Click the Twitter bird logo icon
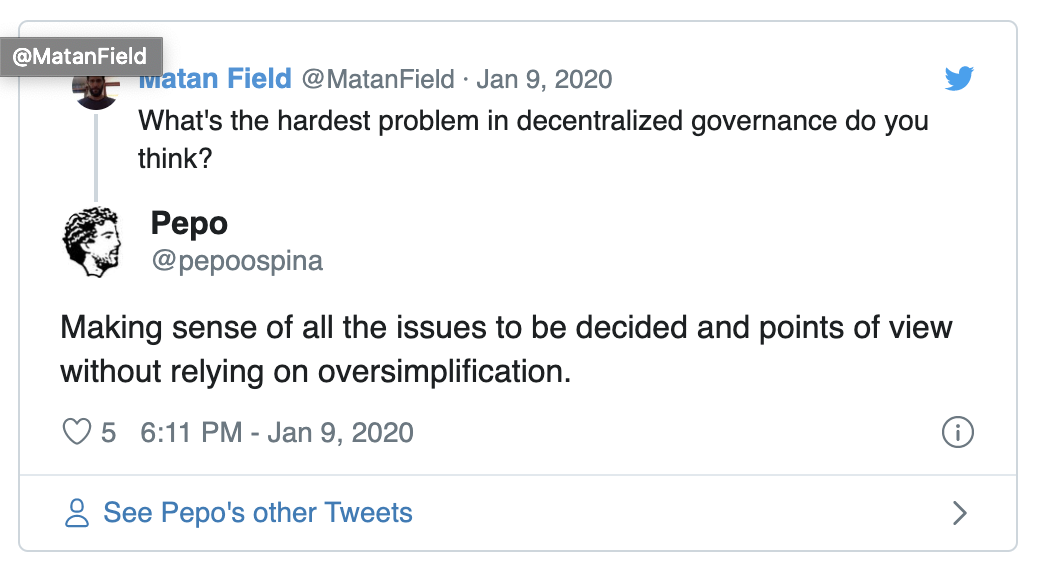1040x578 pixels. pos(959,78)
